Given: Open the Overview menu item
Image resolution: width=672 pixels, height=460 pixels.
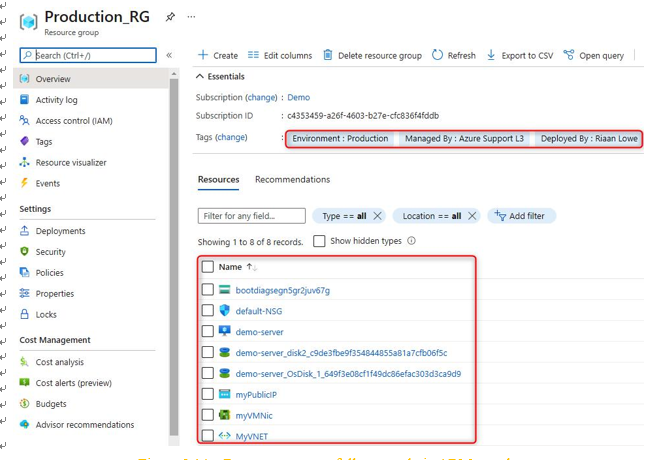Looking at the screenshot, I should 91,79.
